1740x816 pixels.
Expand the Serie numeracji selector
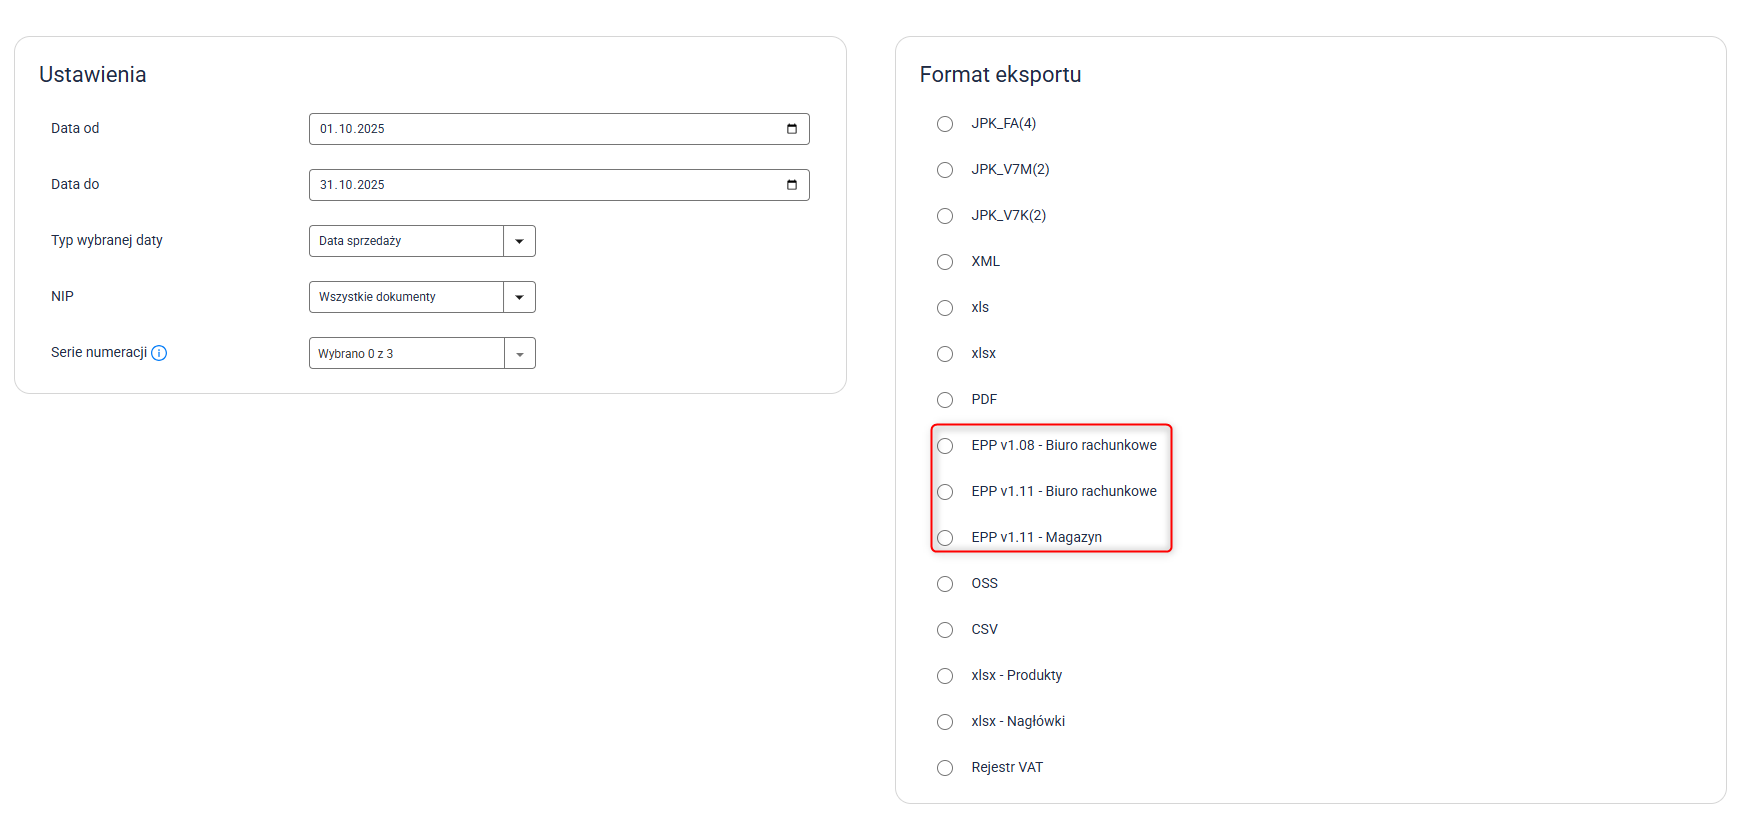519,353
